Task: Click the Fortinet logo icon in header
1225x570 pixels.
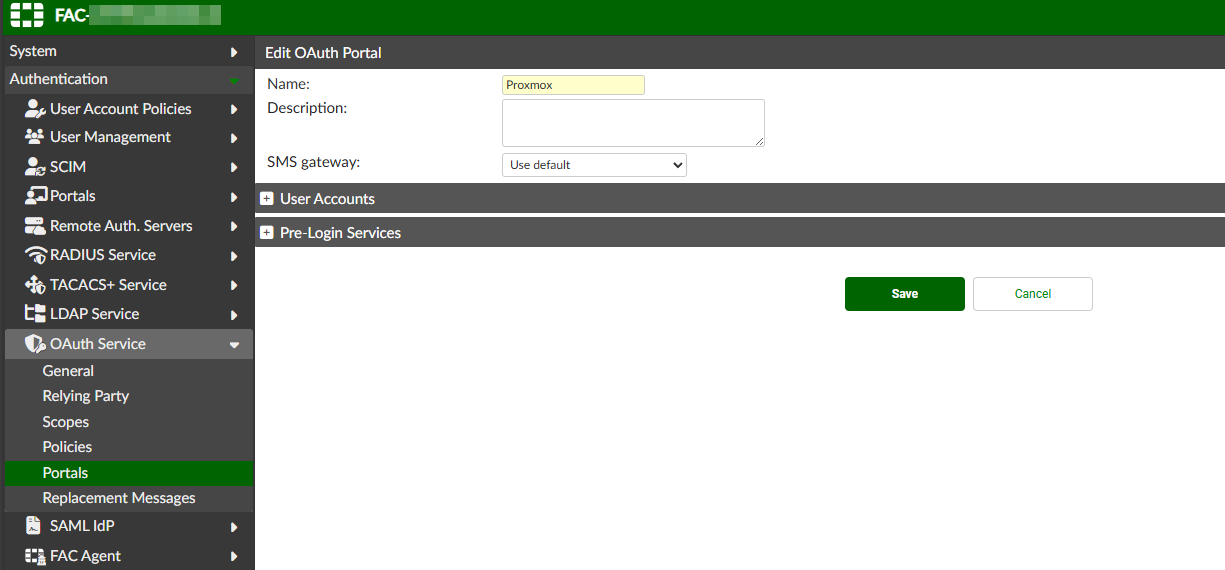Action: 27,16
